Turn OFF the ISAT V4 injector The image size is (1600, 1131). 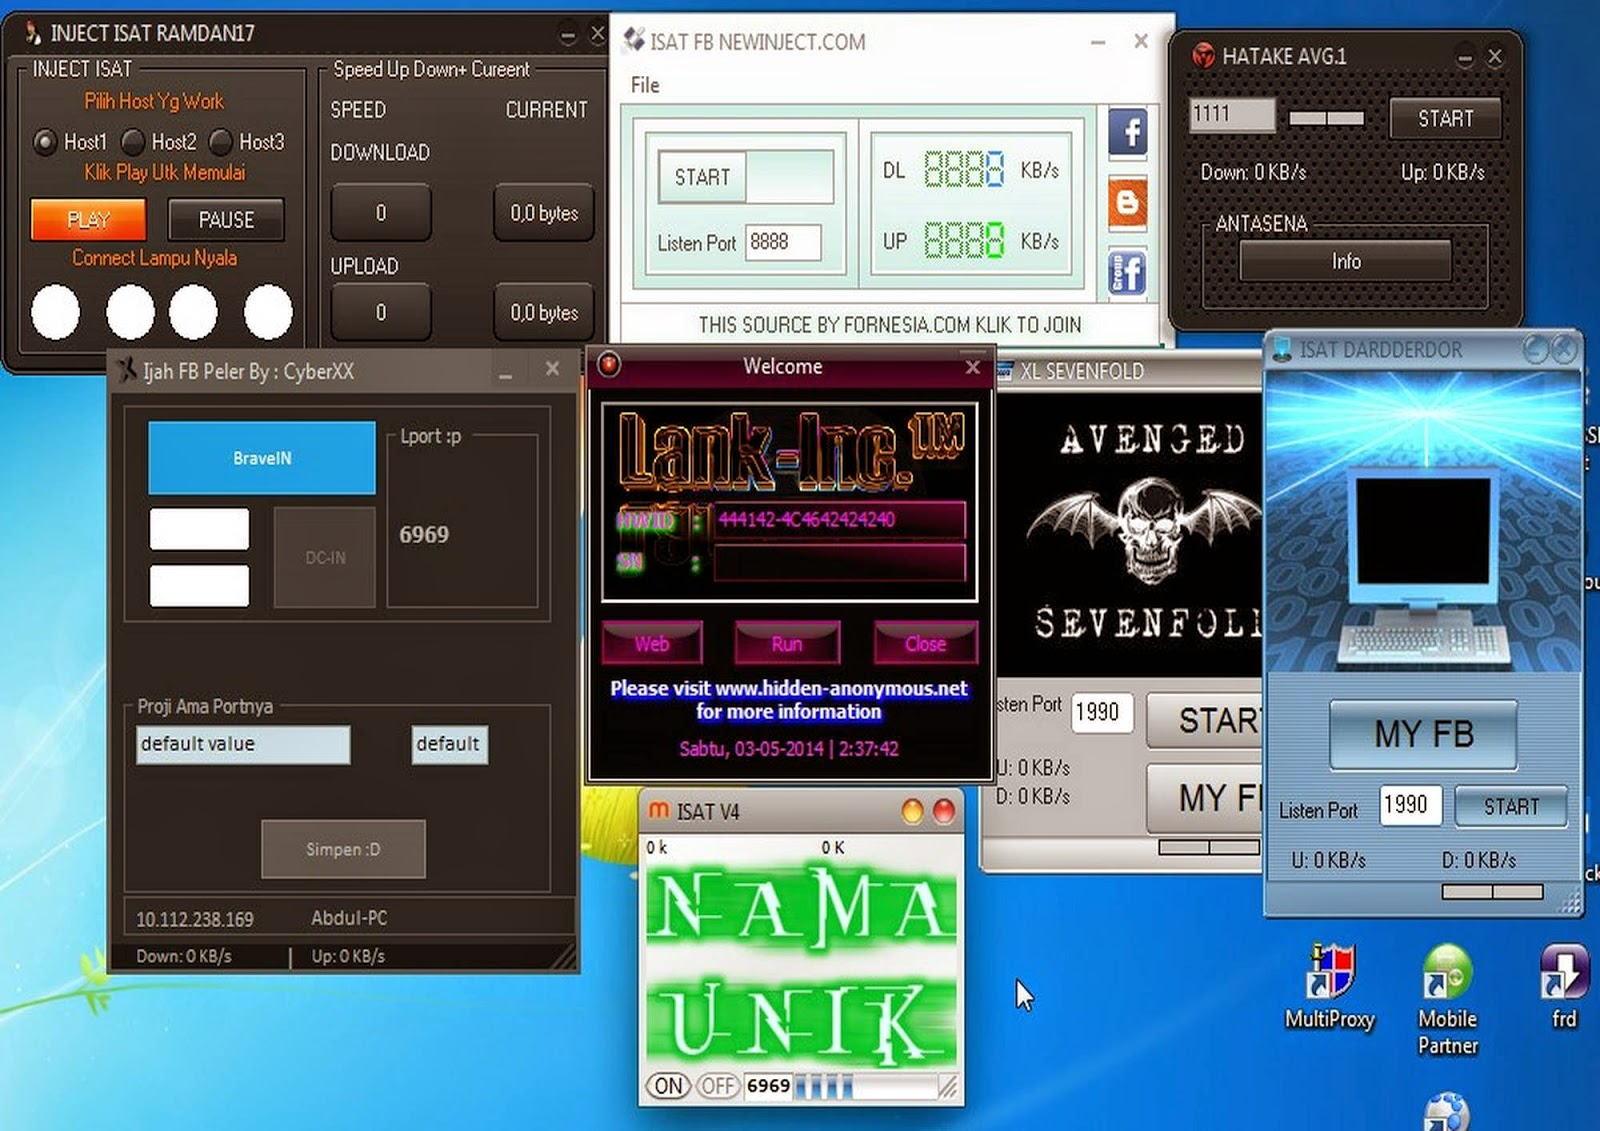[717, 1086]
